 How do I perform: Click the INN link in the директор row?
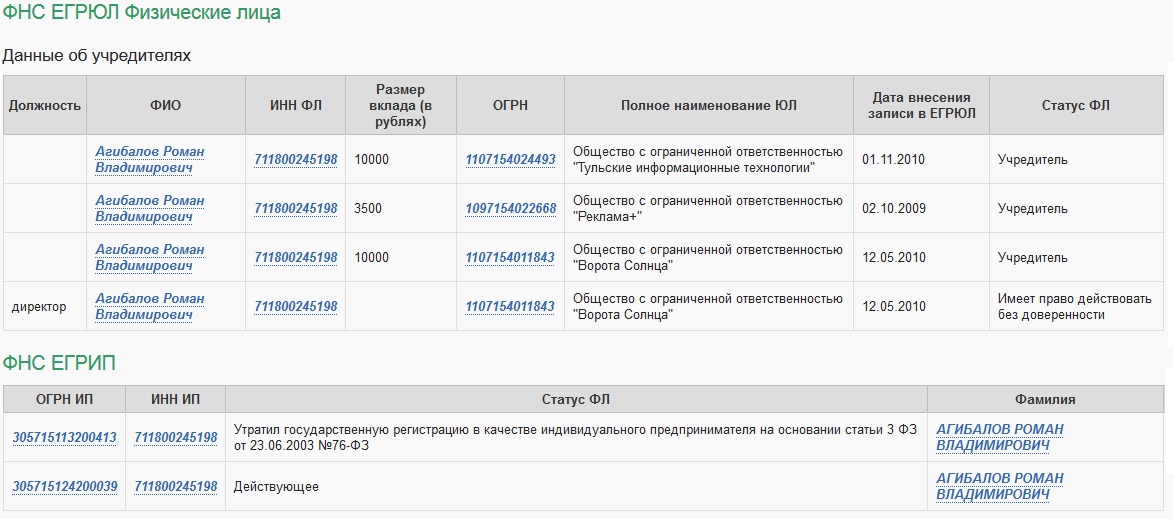pos(296,307)
